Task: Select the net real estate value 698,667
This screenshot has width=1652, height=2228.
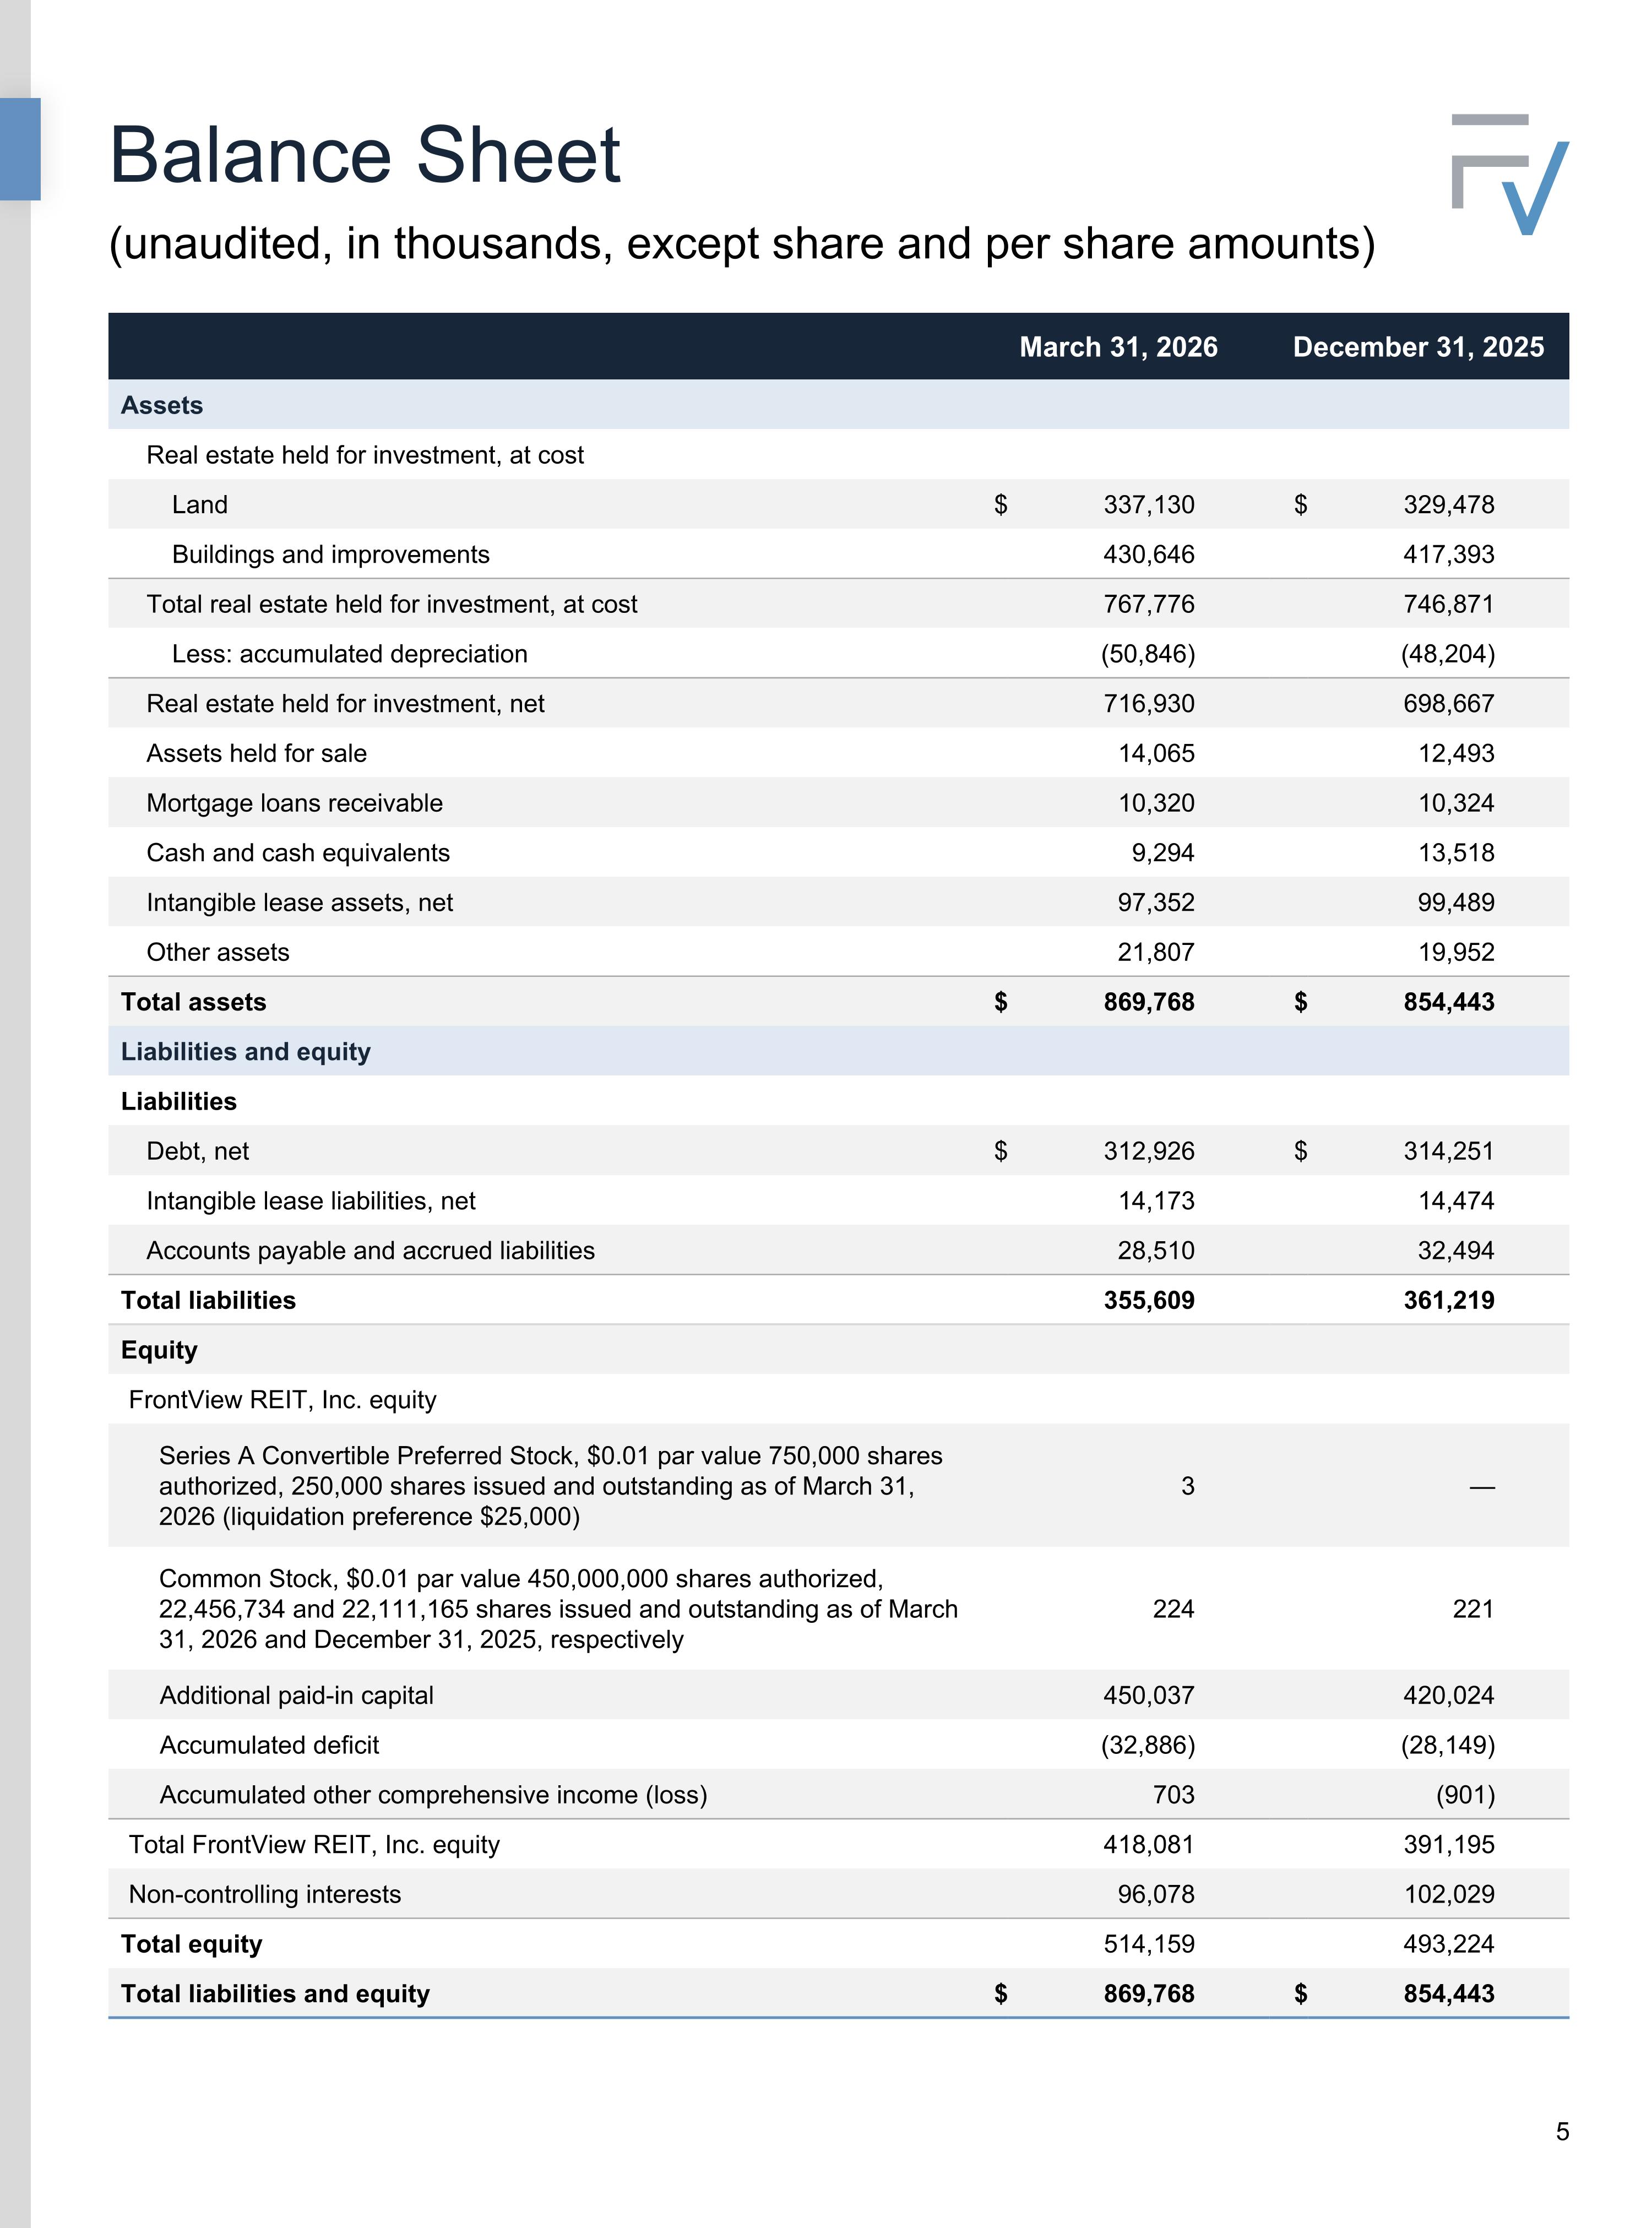Action: (x=1449, y=704)
